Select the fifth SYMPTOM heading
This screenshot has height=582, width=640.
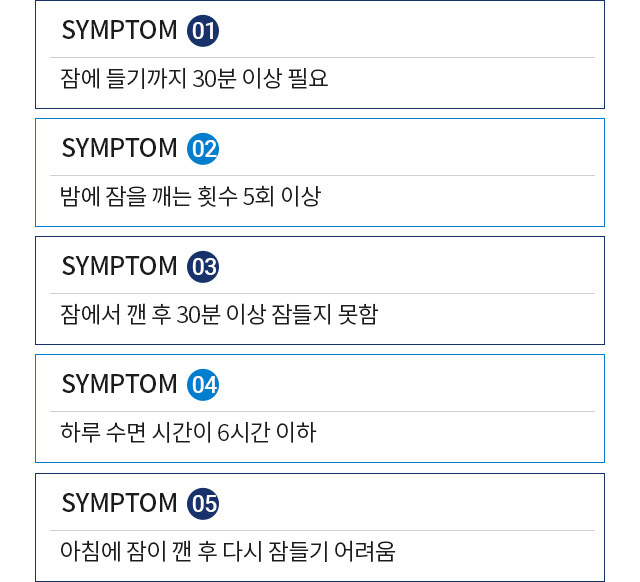(119, 503)
